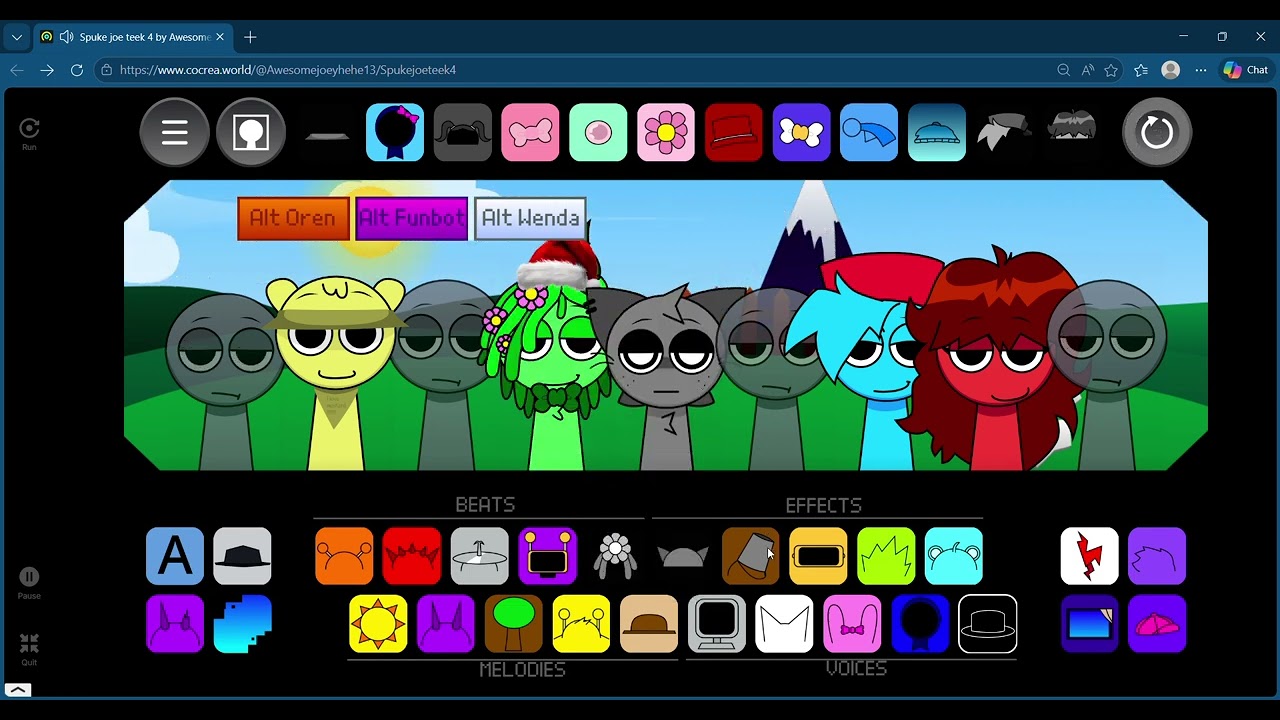The image size is (1280, 720).
Task: Pick the purple robot monitor beat icon
Action: (x=548, y=556)
